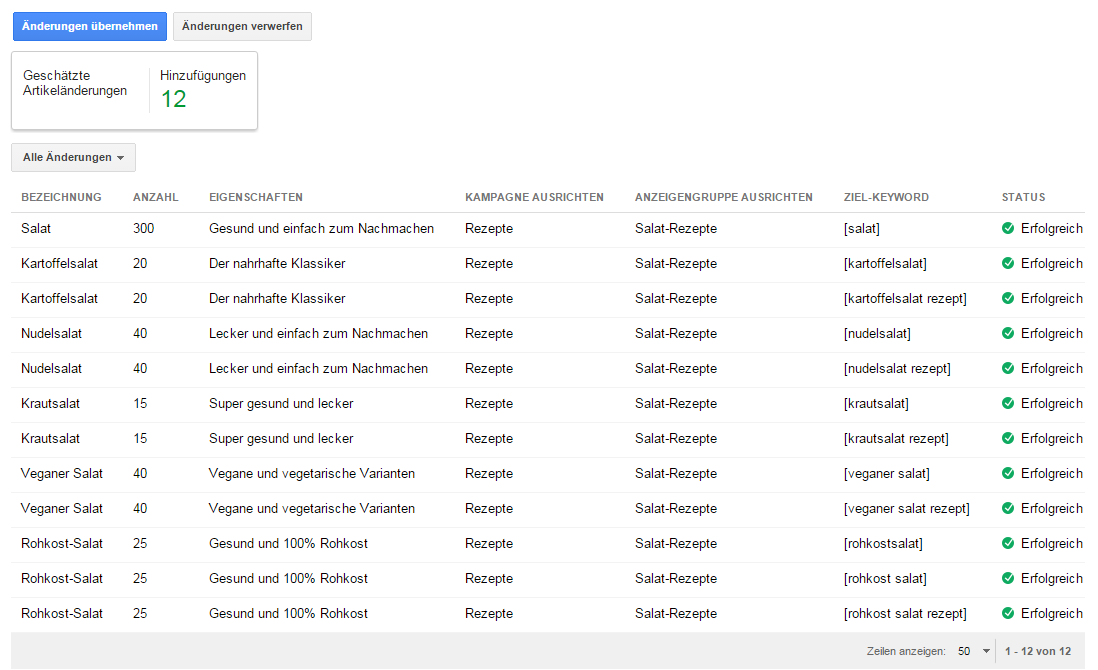
Task: Click green status icon for [krautsalat rezept]
Action: [1008, 439]
